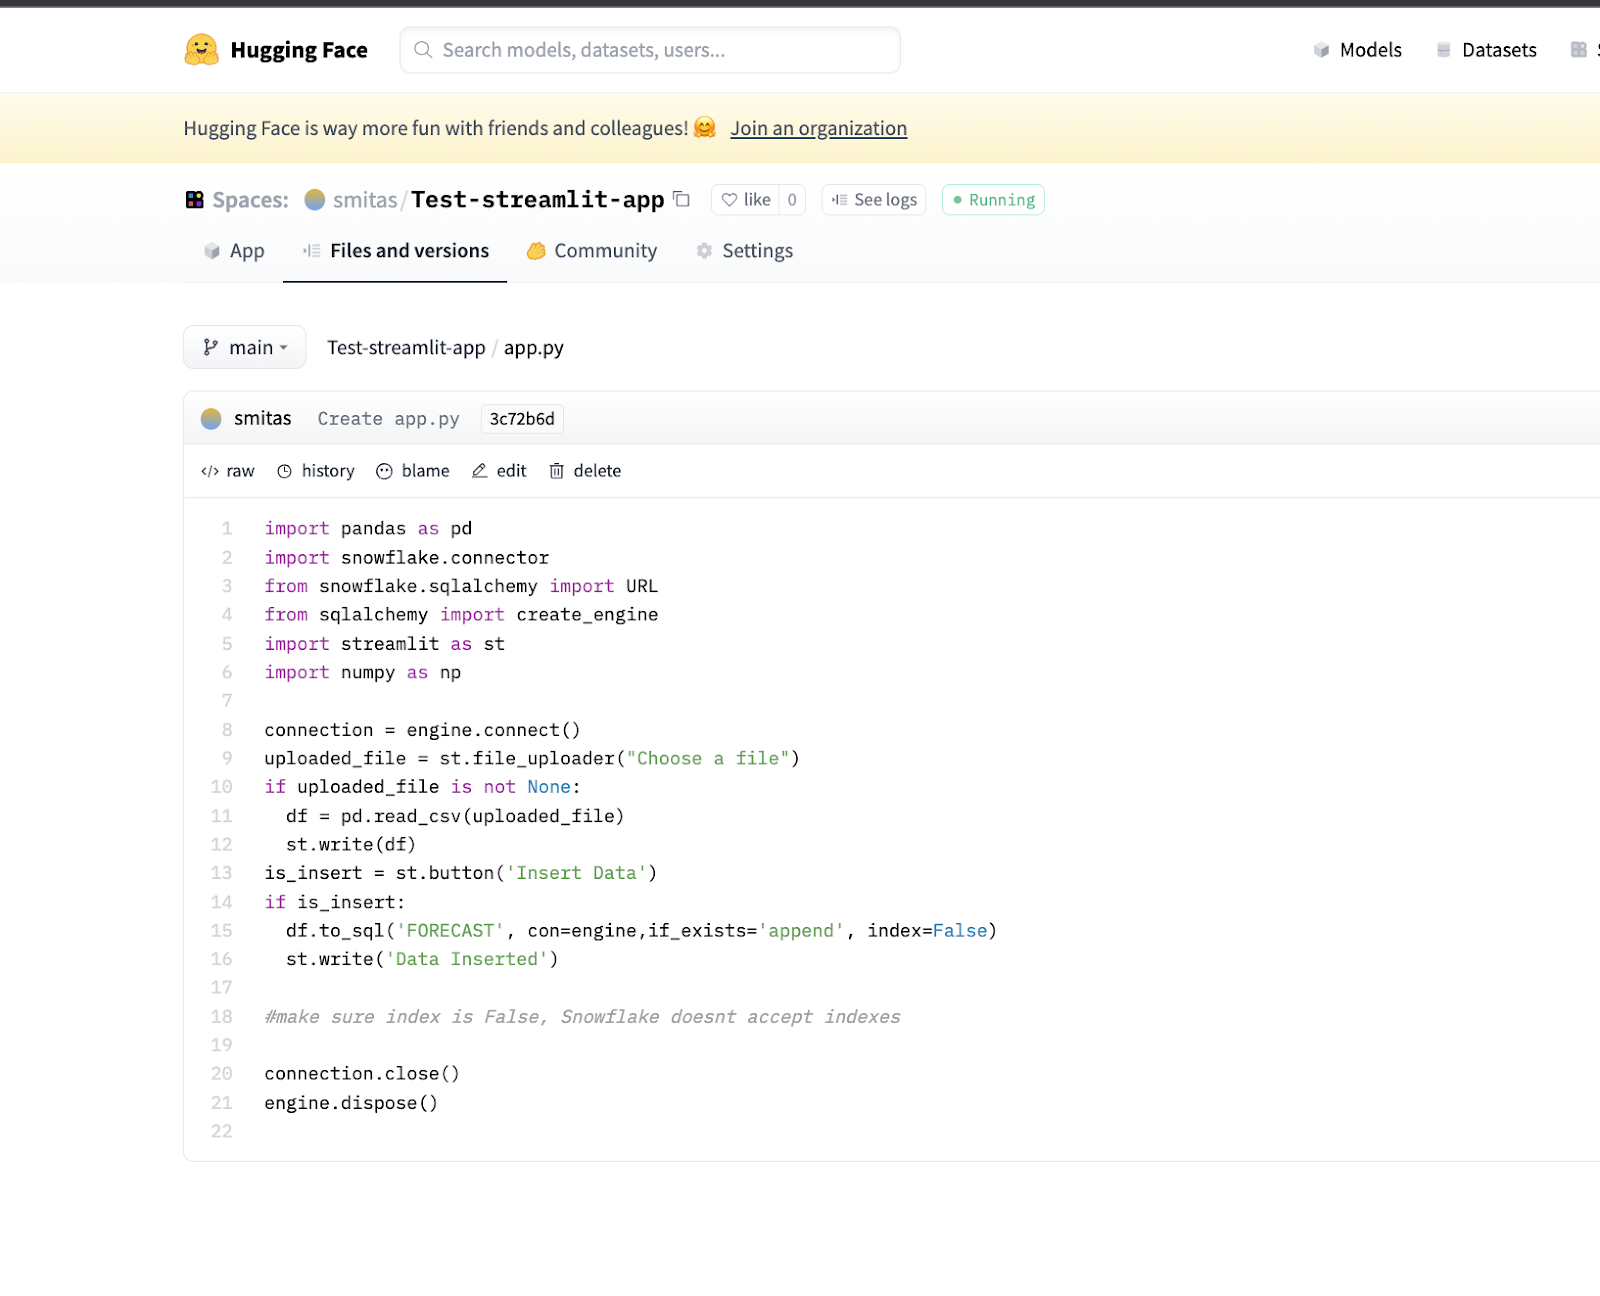Open the file history
1600x1296 pixels.
316,471
